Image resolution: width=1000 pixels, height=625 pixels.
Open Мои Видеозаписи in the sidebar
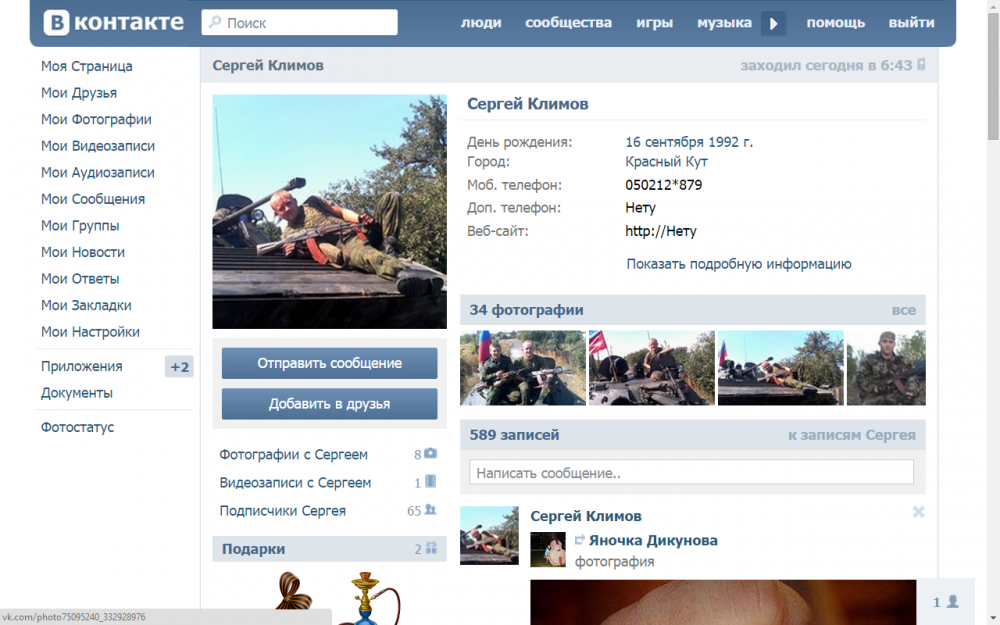98,146
